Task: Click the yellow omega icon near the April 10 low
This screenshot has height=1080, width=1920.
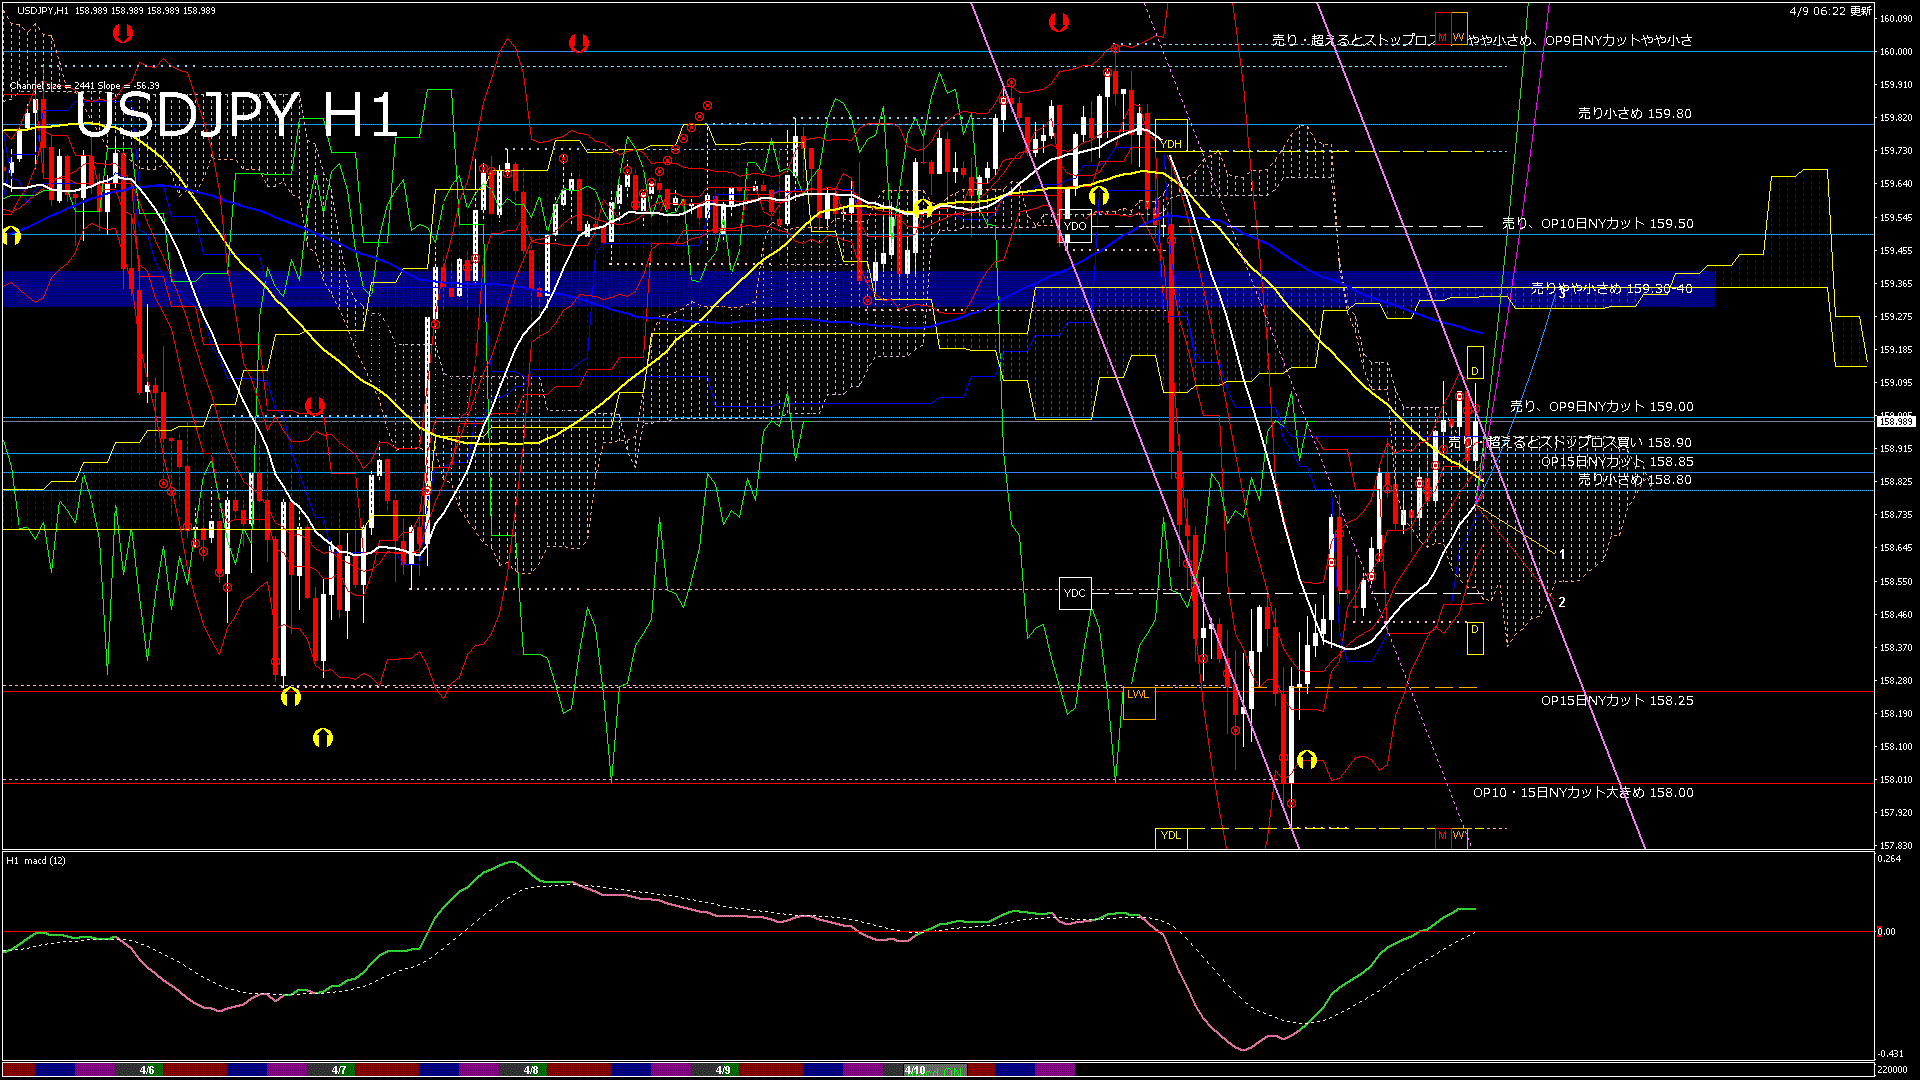Action: click(x=1309, y=760)
